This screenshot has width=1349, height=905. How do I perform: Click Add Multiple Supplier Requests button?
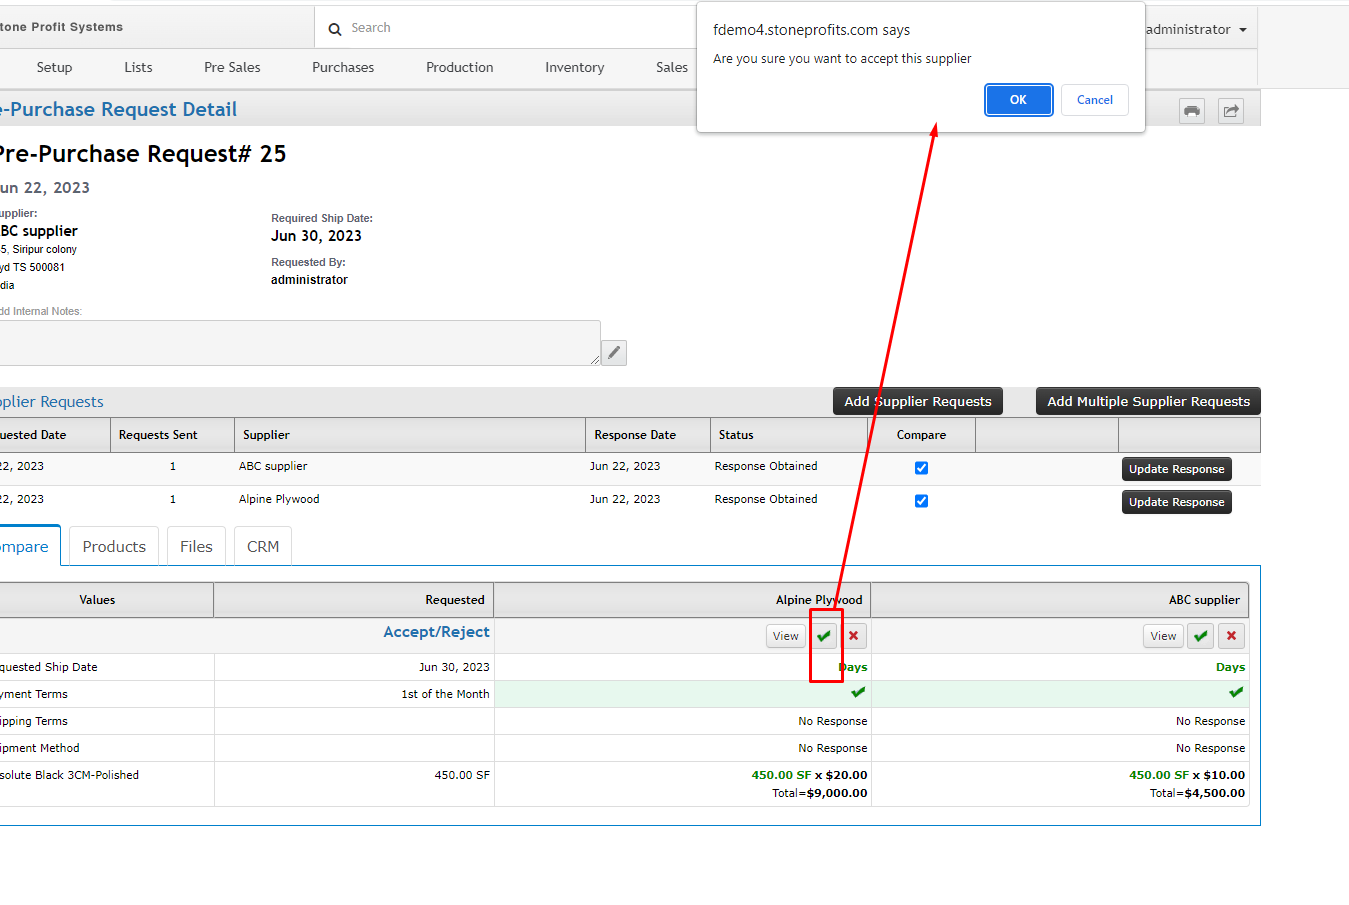pyautogui.click(x=1148, y=401)
